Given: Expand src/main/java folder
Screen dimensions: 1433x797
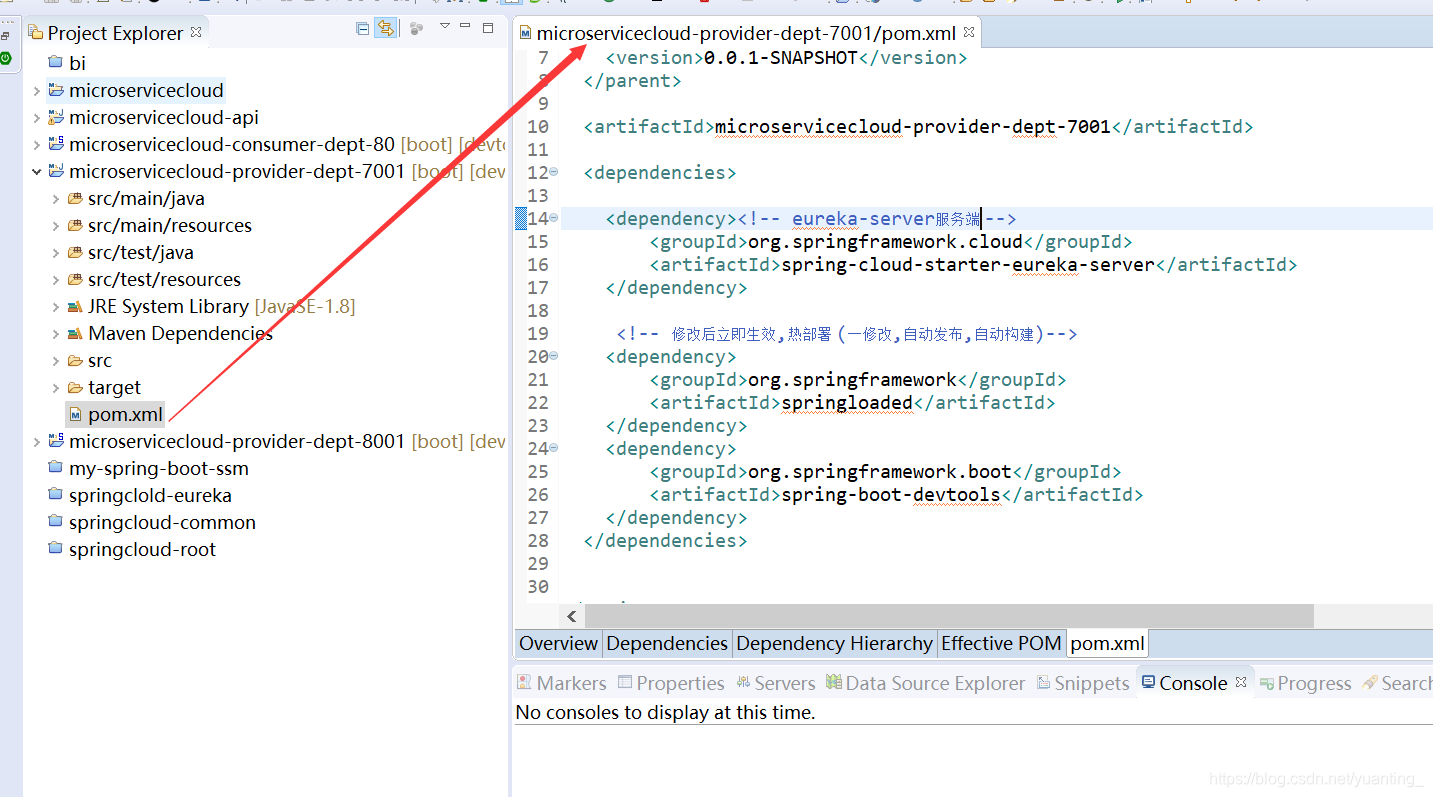Looking at the screenshot, I should point(56,199).
